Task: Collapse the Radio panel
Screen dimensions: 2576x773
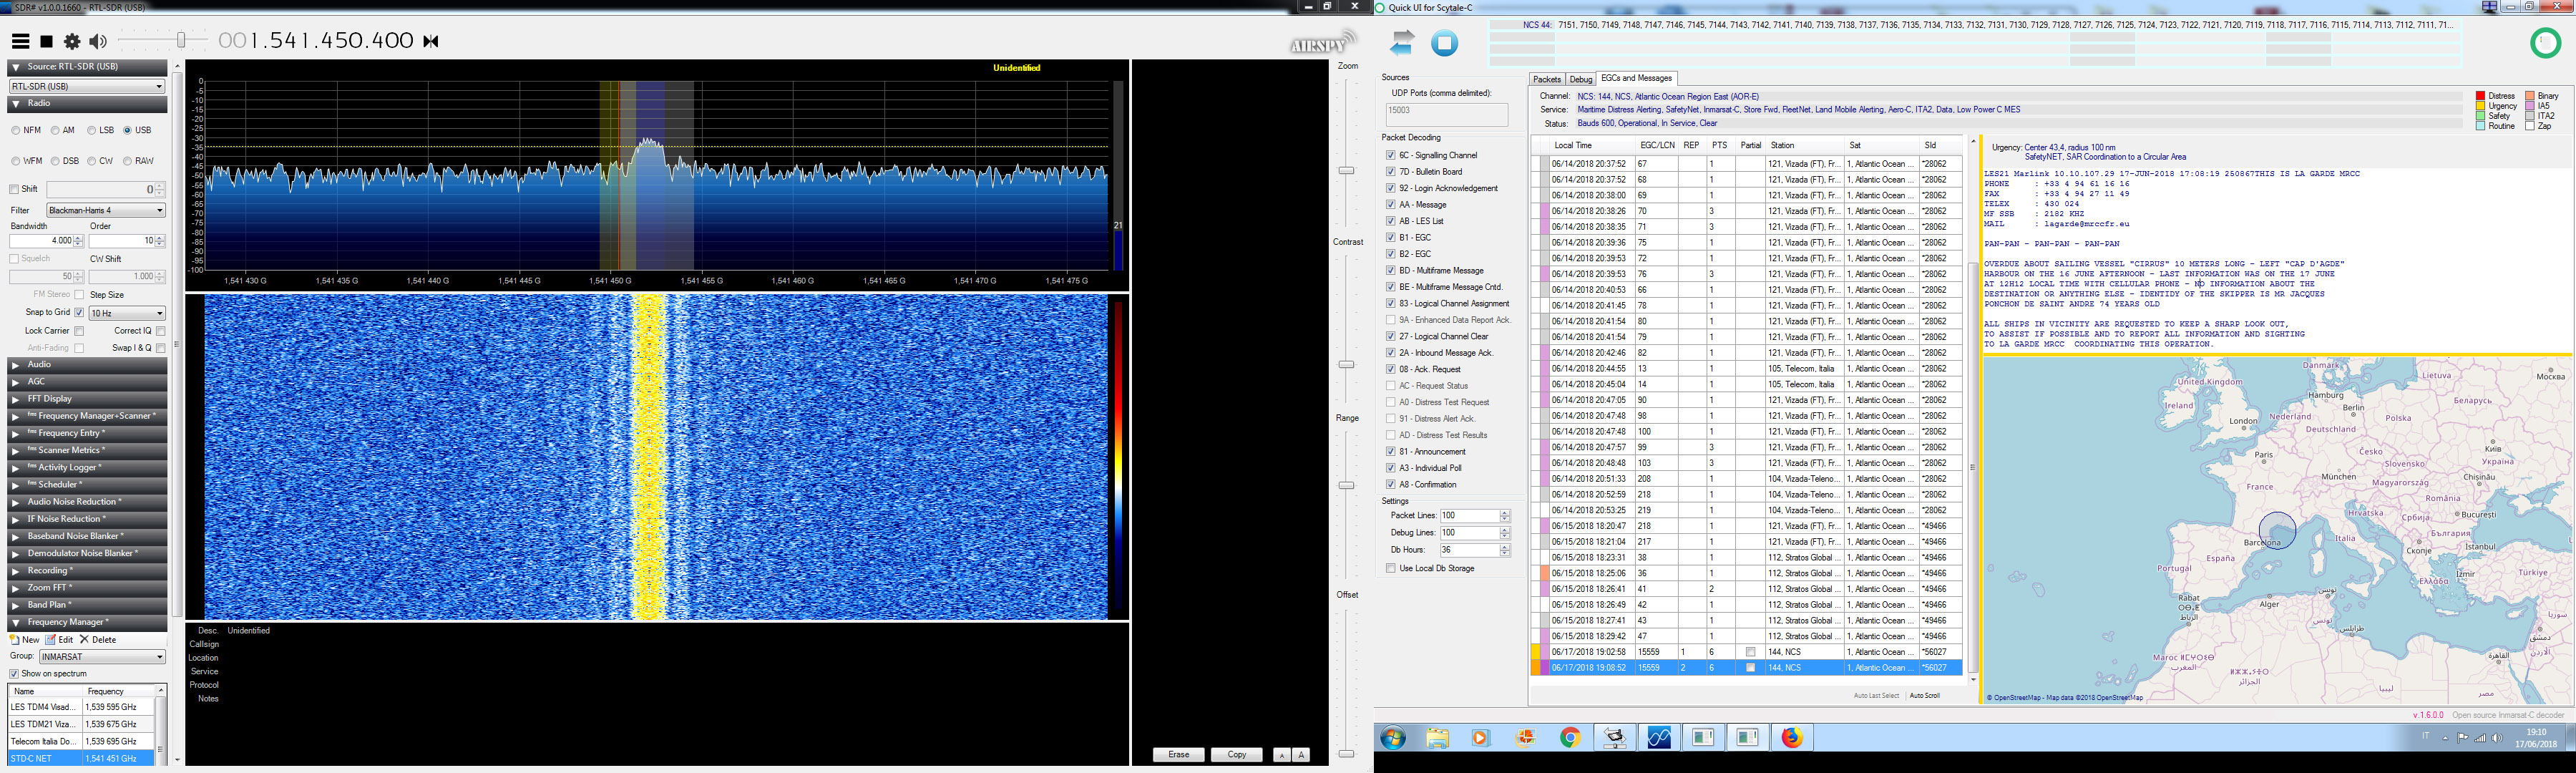Action: [x=87, y=104]
